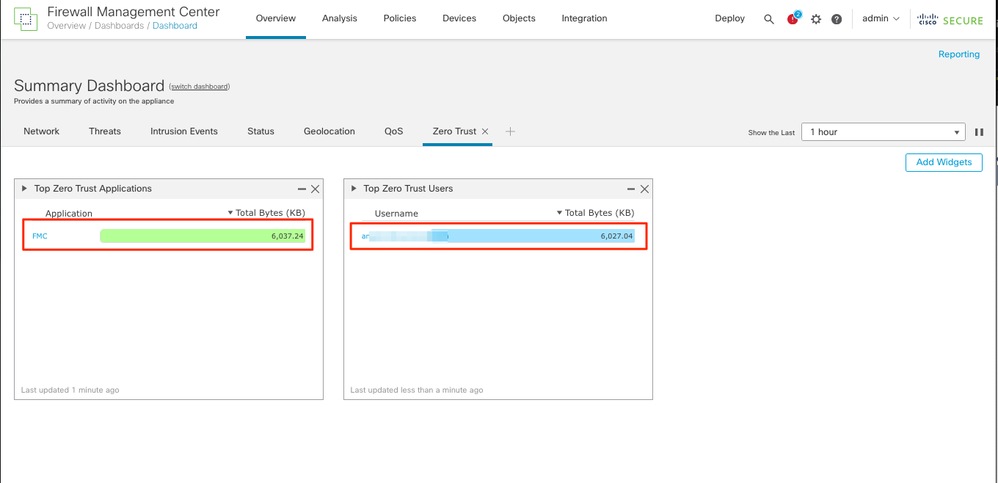Open the red notifications alert icon
Viewport: 998px width, 483px height.
point(792,18)
